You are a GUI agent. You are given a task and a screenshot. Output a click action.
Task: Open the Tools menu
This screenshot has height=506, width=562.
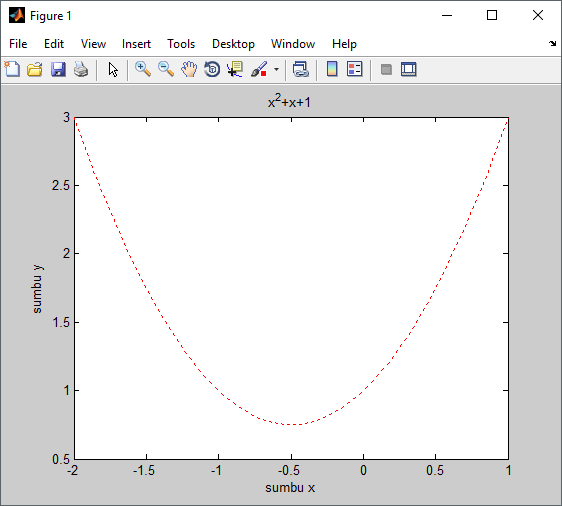[x=181, y=44]
